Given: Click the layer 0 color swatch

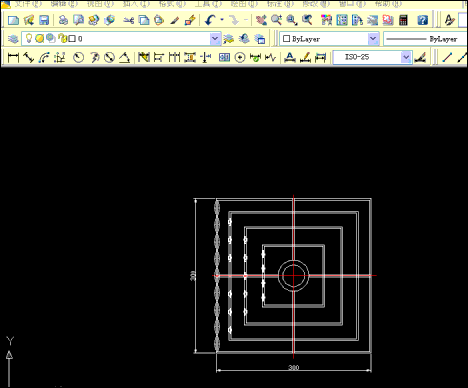Looking at the screenshot, I should click(x=72, y=39).
